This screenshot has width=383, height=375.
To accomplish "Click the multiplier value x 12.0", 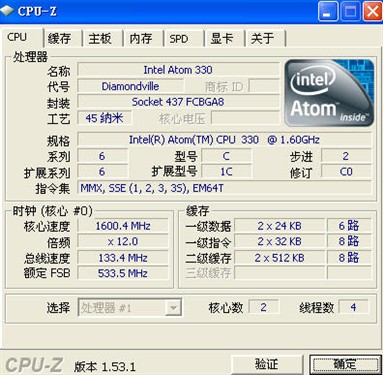I will pyautogui.click(x=123, y=242).
